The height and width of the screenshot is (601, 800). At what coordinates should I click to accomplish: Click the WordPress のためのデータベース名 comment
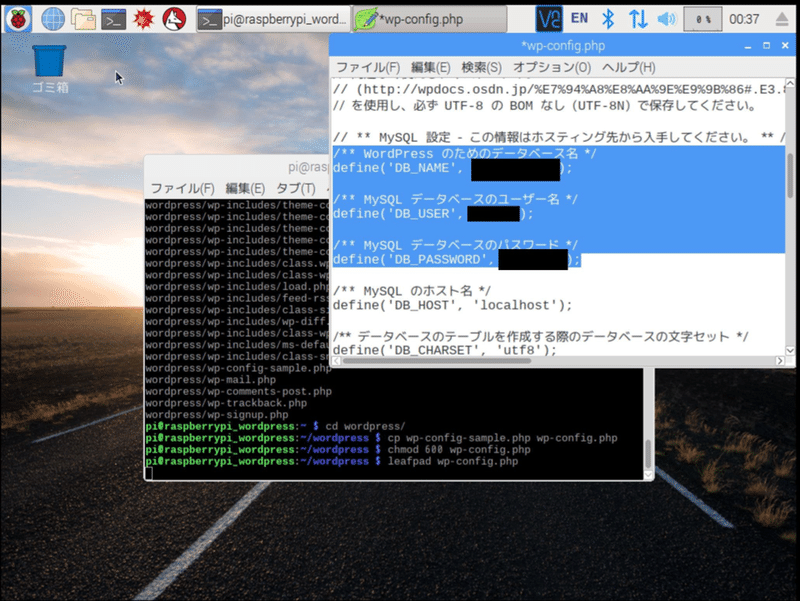click(464, 154)
